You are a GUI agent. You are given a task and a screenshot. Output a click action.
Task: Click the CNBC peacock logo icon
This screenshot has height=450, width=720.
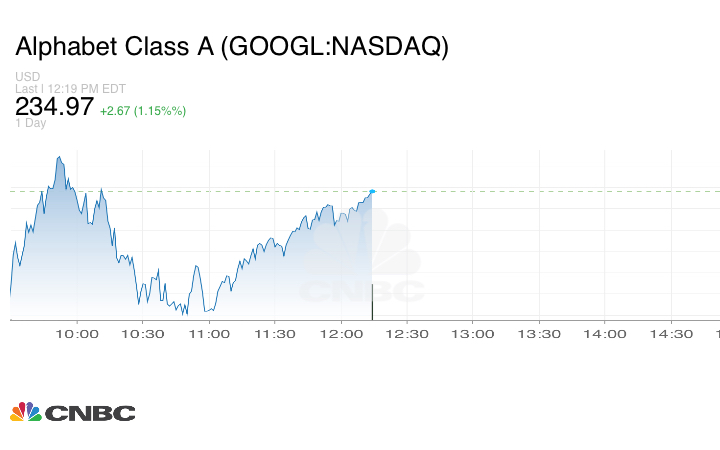pyautogui.click(x=26, y=412)
